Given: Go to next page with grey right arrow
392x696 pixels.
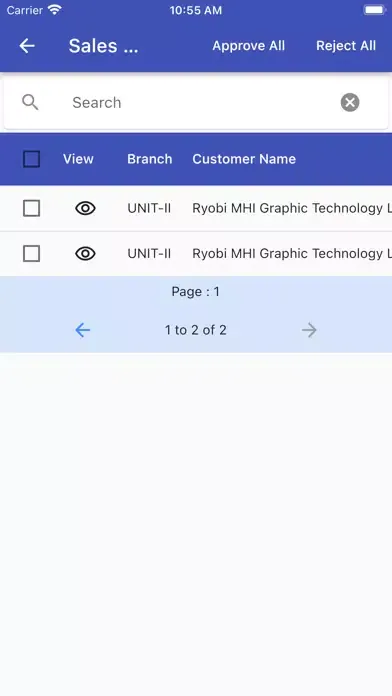Looking at the screenshot, I should pyautogui.click(x=309, y=330).
